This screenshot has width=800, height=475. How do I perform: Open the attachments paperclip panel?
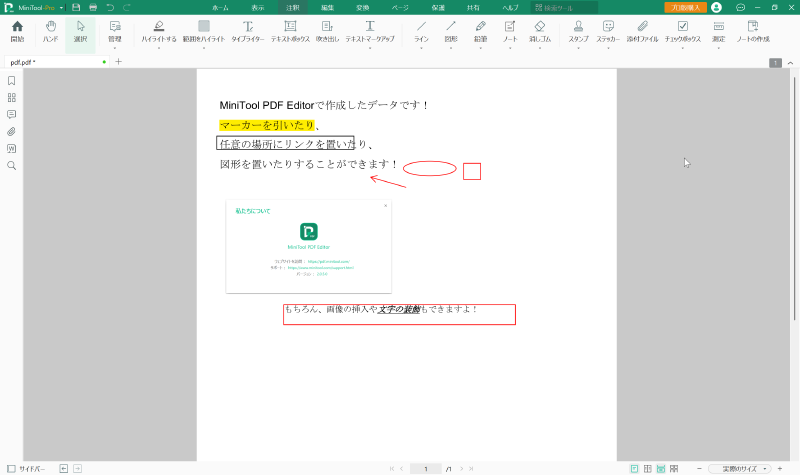tap(11, 131)
